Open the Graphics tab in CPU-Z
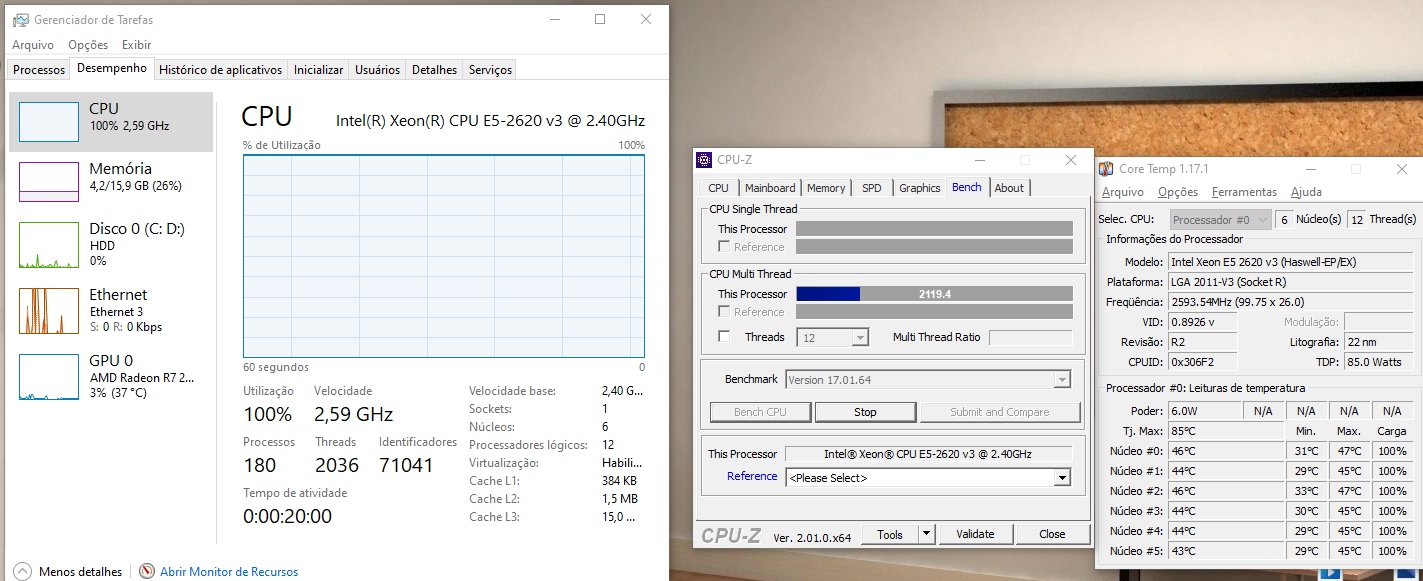Image resolution: width=1423 pixels, height=581 pixels. (919, 188)
